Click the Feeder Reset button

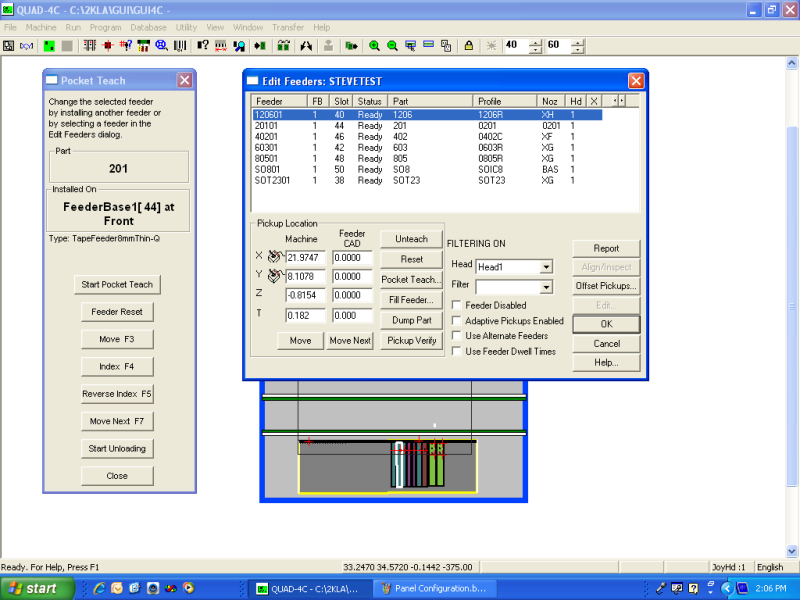[117, 312]
